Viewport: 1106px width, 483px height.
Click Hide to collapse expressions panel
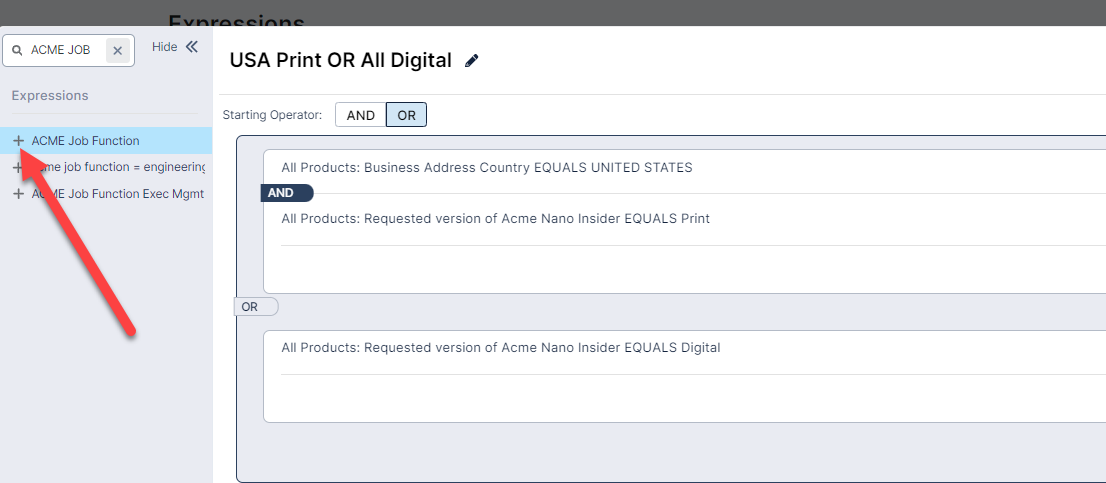click(164, 47)
